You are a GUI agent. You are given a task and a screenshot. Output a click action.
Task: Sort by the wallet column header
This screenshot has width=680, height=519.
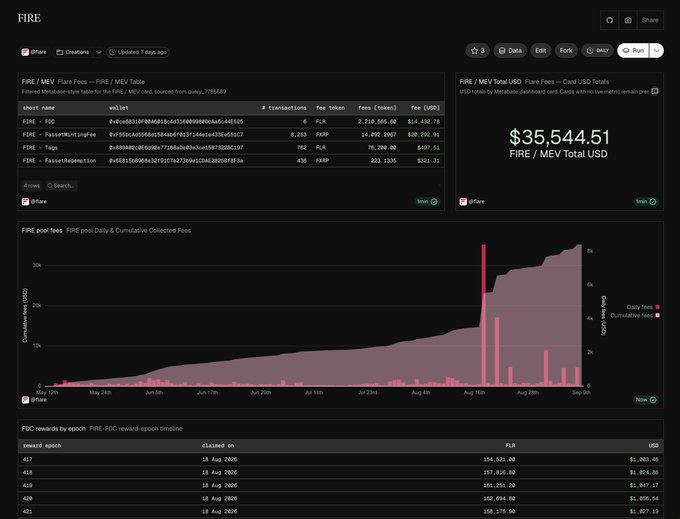pos(118,108)
